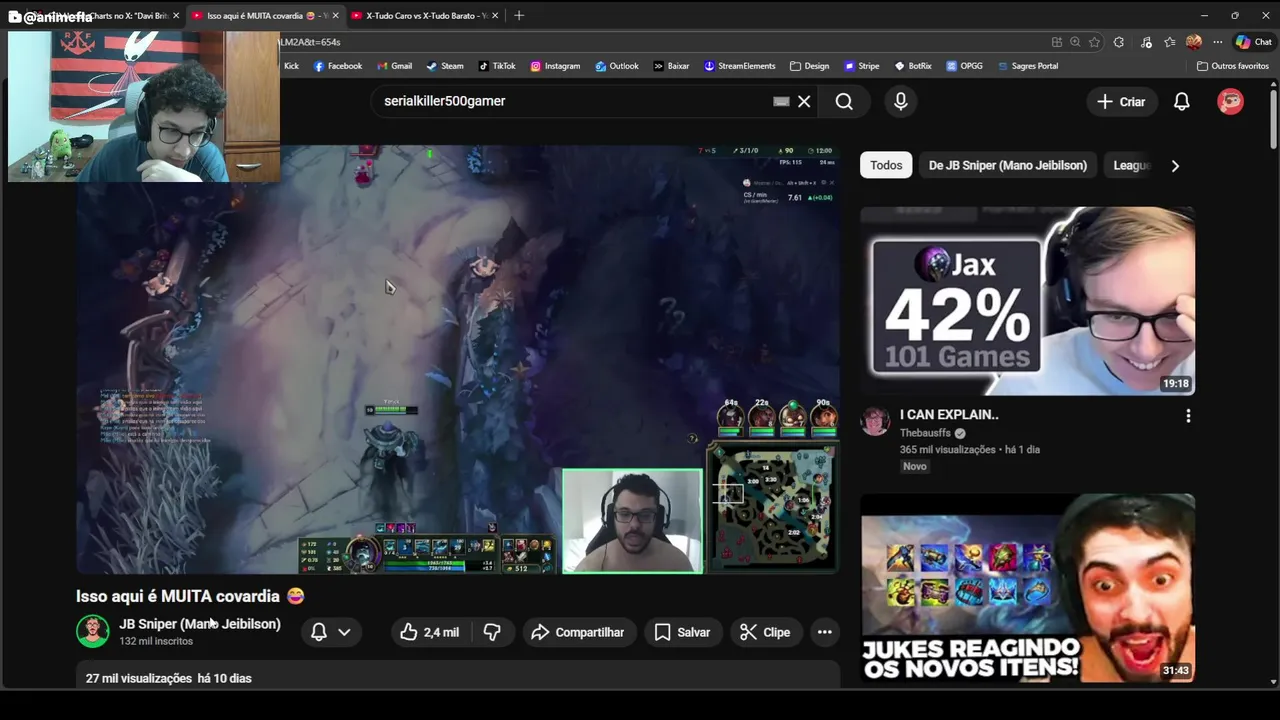
Task: Click '365 mil visualizações' metadata text
Action: click(947, 450)
